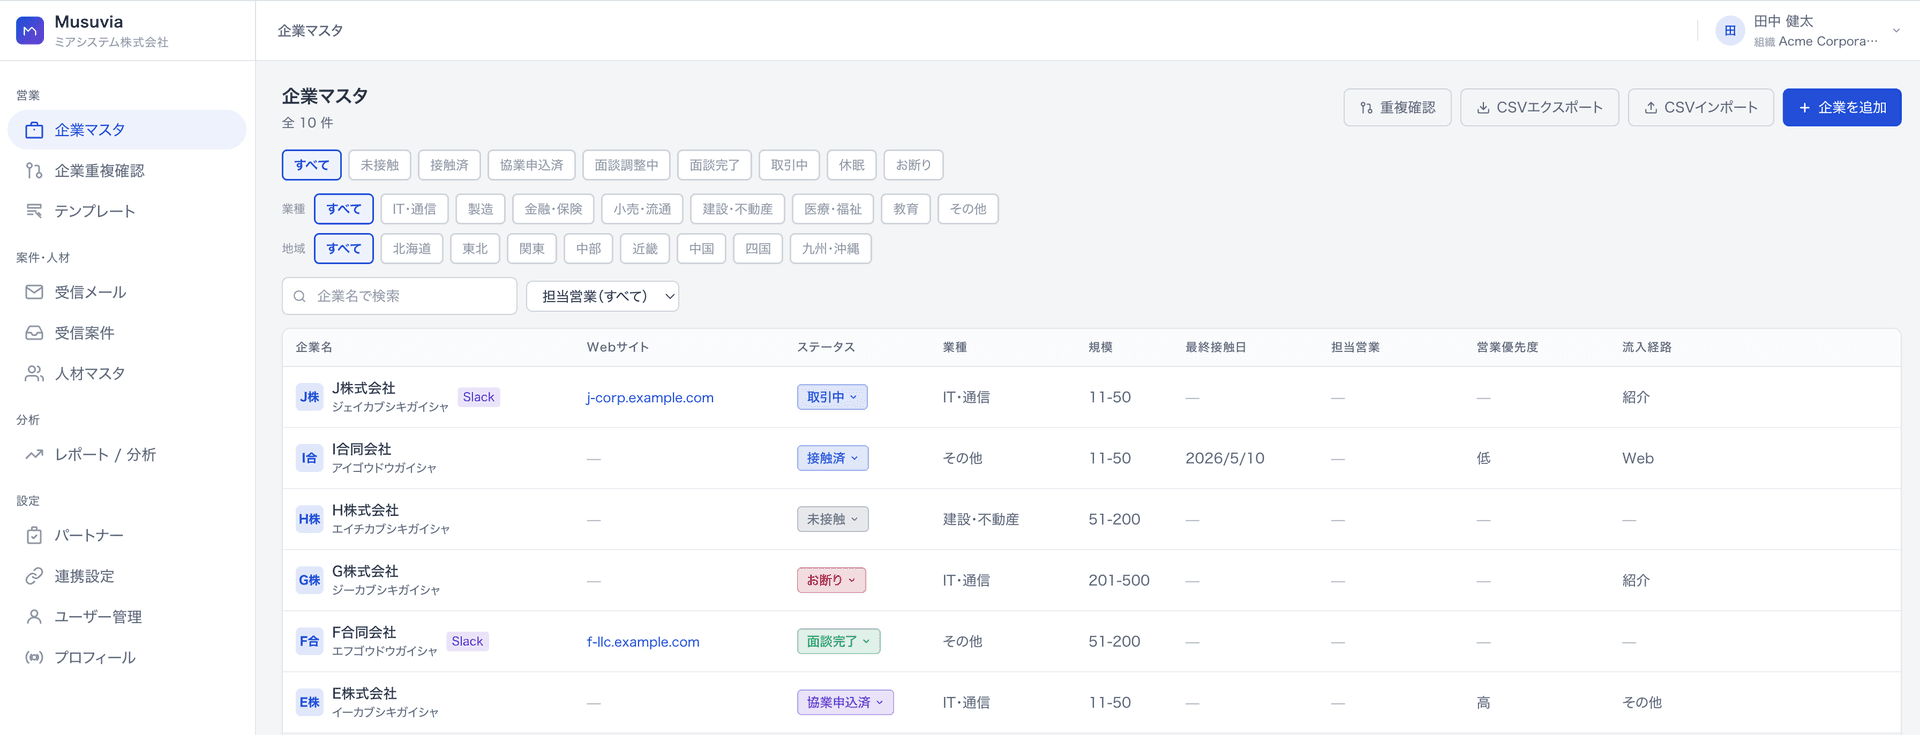
Task: Click CSVエクスポート button
Action: pyautogui.click(x=1540, y=108)
